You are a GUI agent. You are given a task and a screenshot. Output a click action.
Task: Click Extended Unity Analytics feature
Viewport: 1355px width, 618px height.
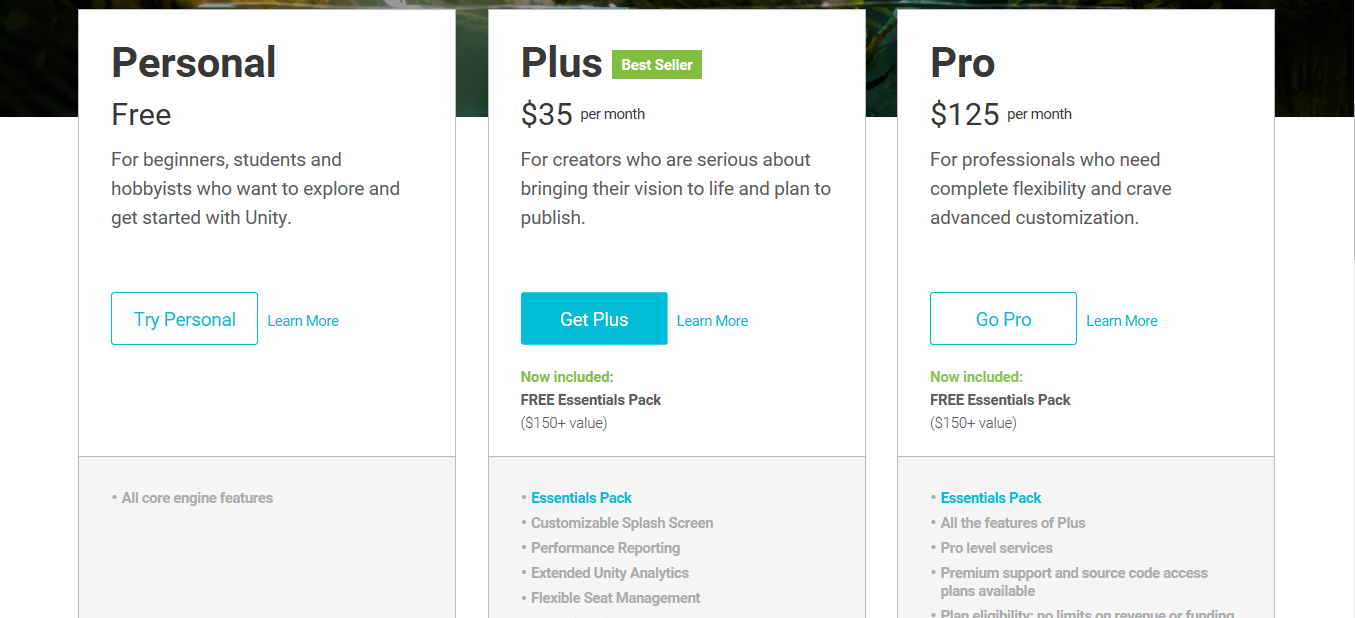[x=609, y=573]
